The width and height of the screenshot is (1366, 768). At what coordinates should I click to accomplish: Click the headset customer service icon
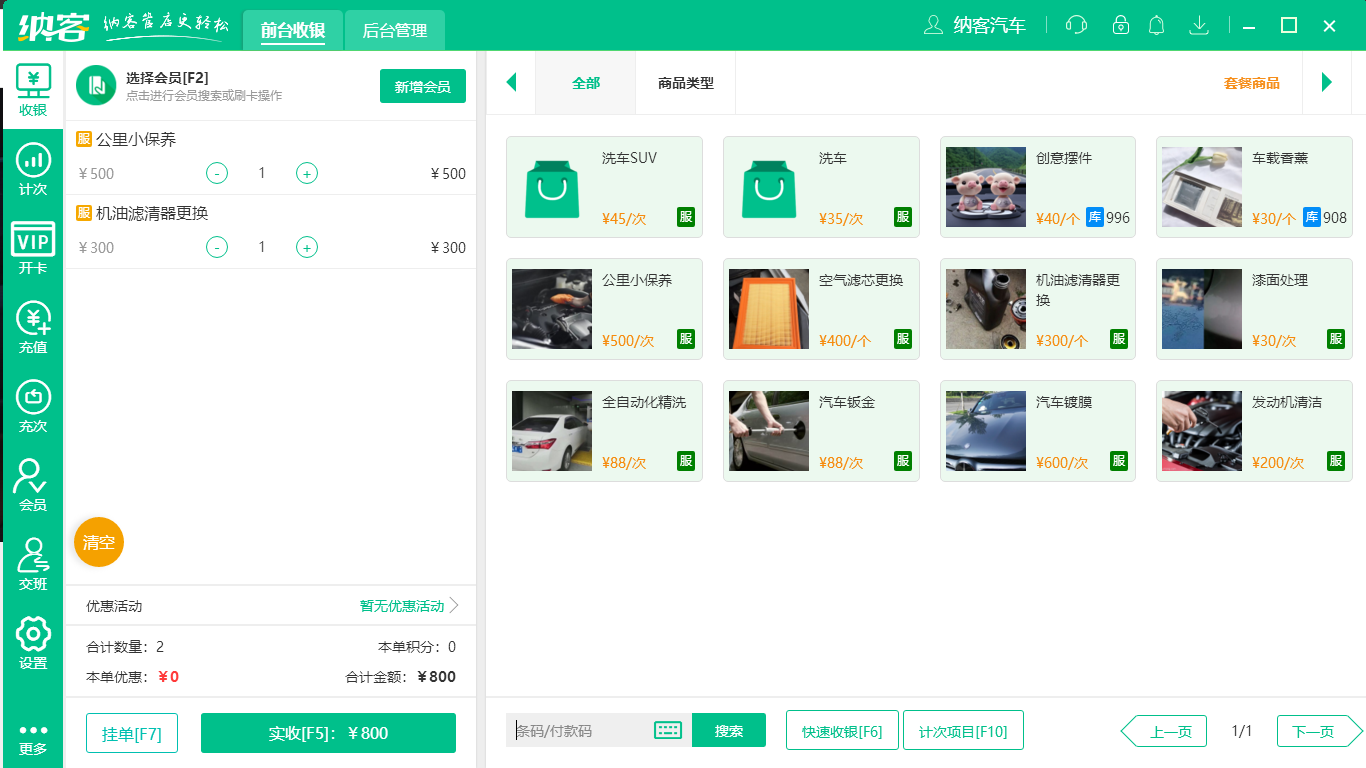(x=1076, y=25)
